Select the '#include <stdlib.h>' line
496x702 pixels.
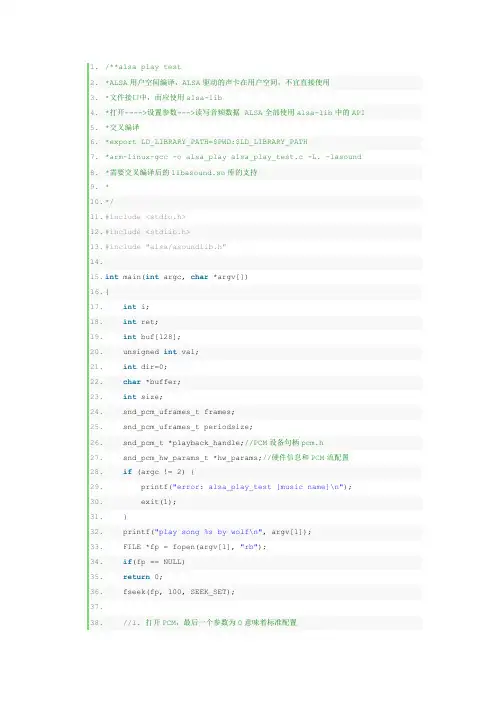(148, 231)
